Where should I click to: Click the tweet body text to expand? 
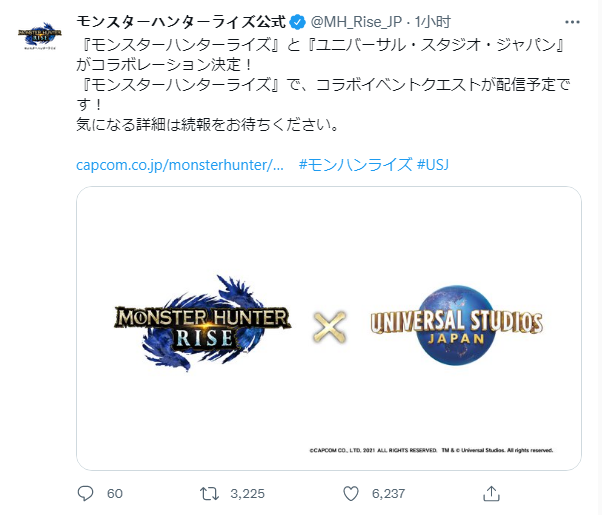tap(323, 84)
